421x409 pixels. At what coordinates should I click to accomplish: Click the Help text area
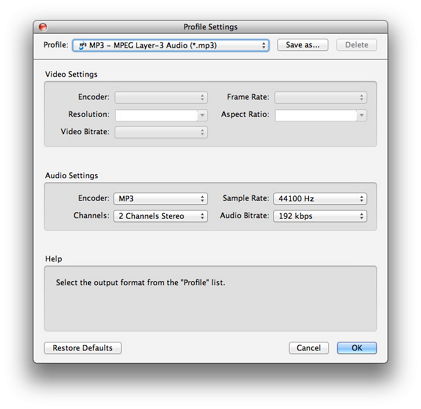pos(210,298)
